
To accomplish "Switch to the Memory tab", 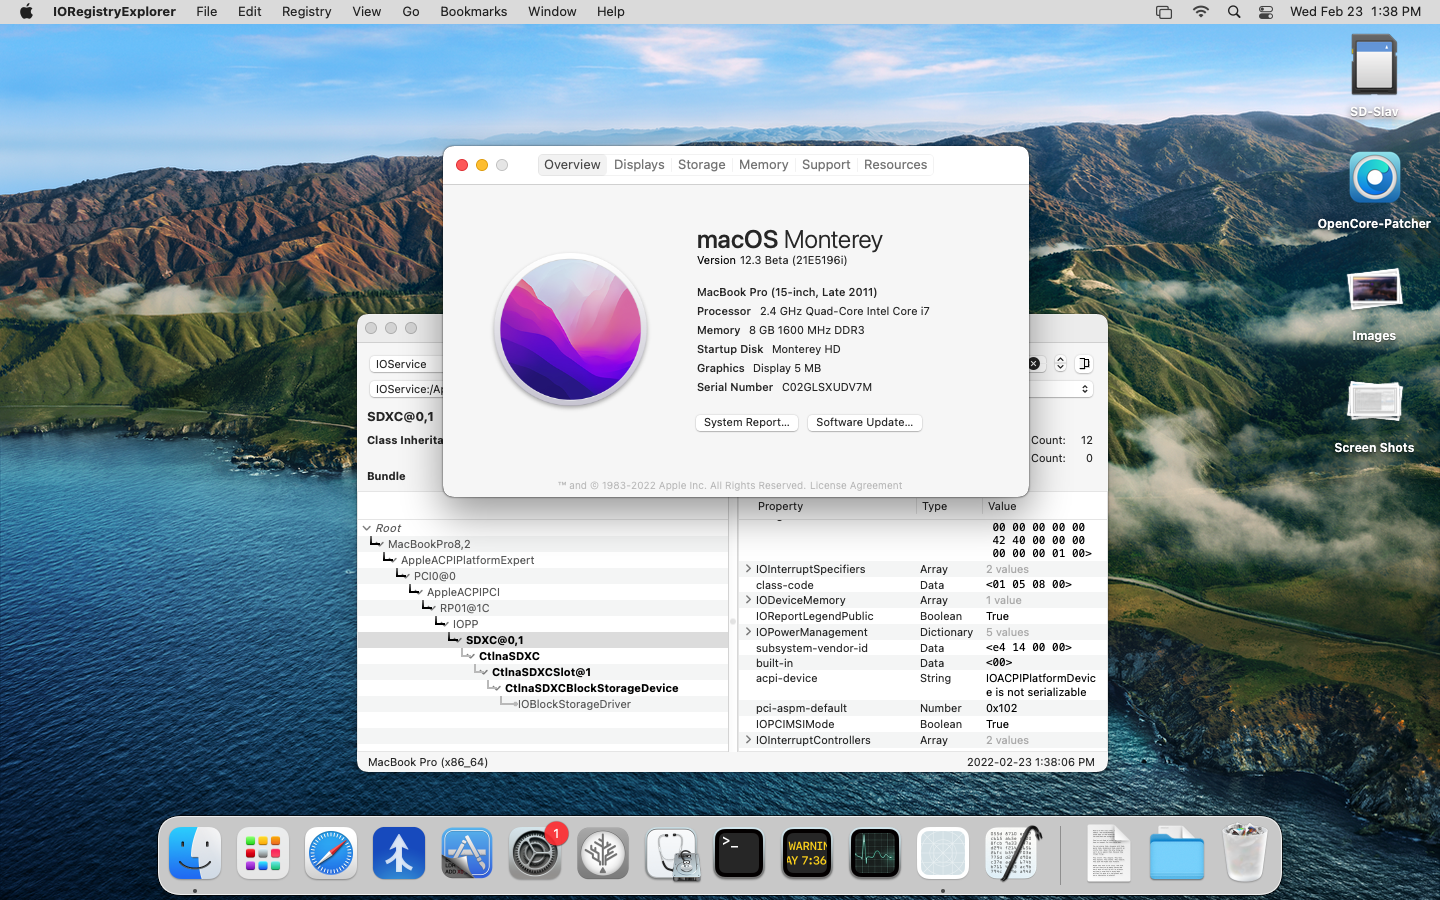I will coord(763,165).
